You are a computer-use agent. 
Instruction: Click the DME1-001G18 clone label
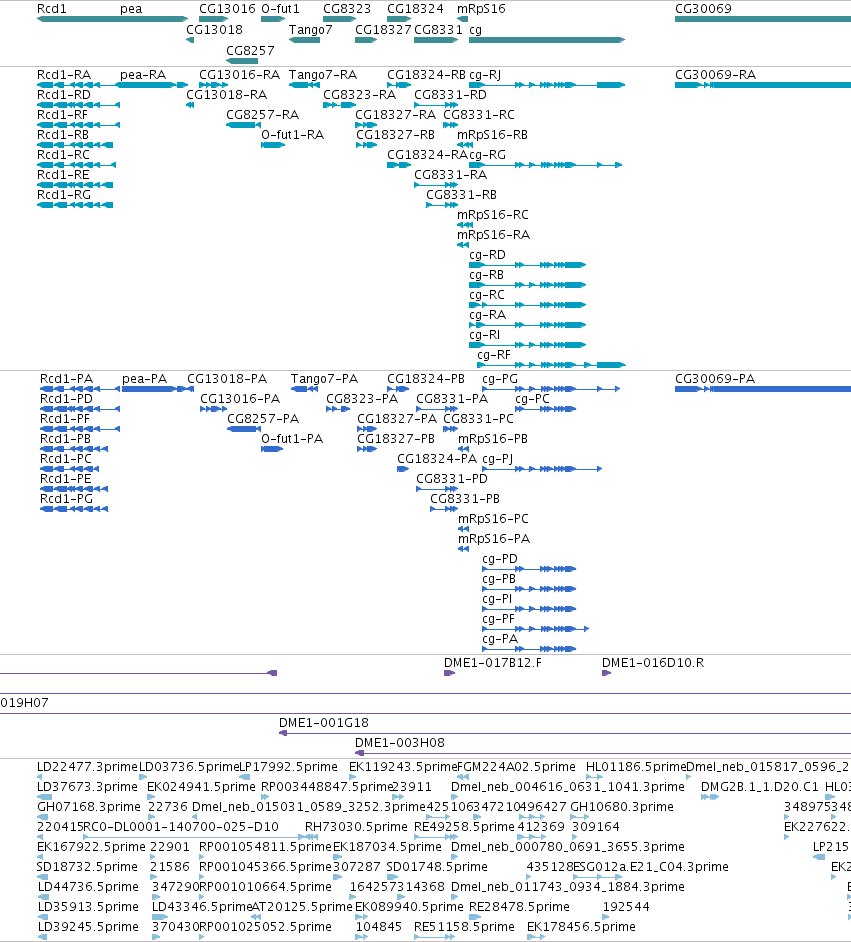pyautogui.click(x=324, y=723)
